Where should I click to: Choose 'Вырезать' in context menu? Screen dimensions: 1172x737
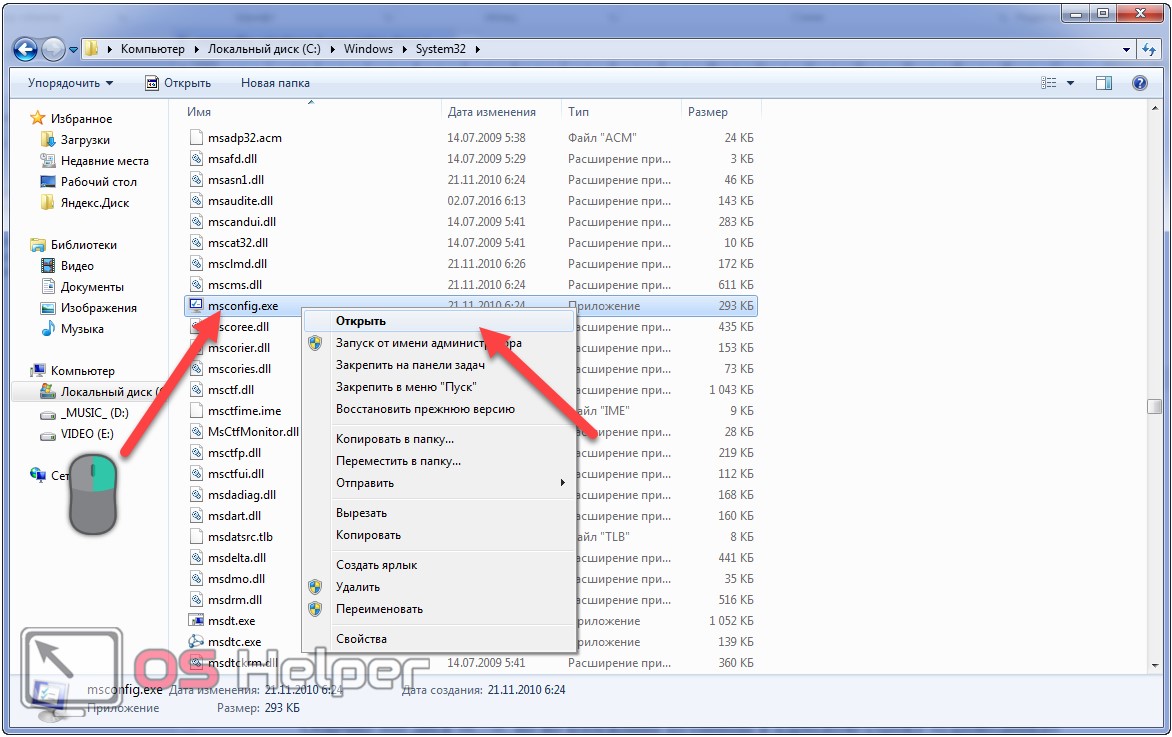(439, 513)
